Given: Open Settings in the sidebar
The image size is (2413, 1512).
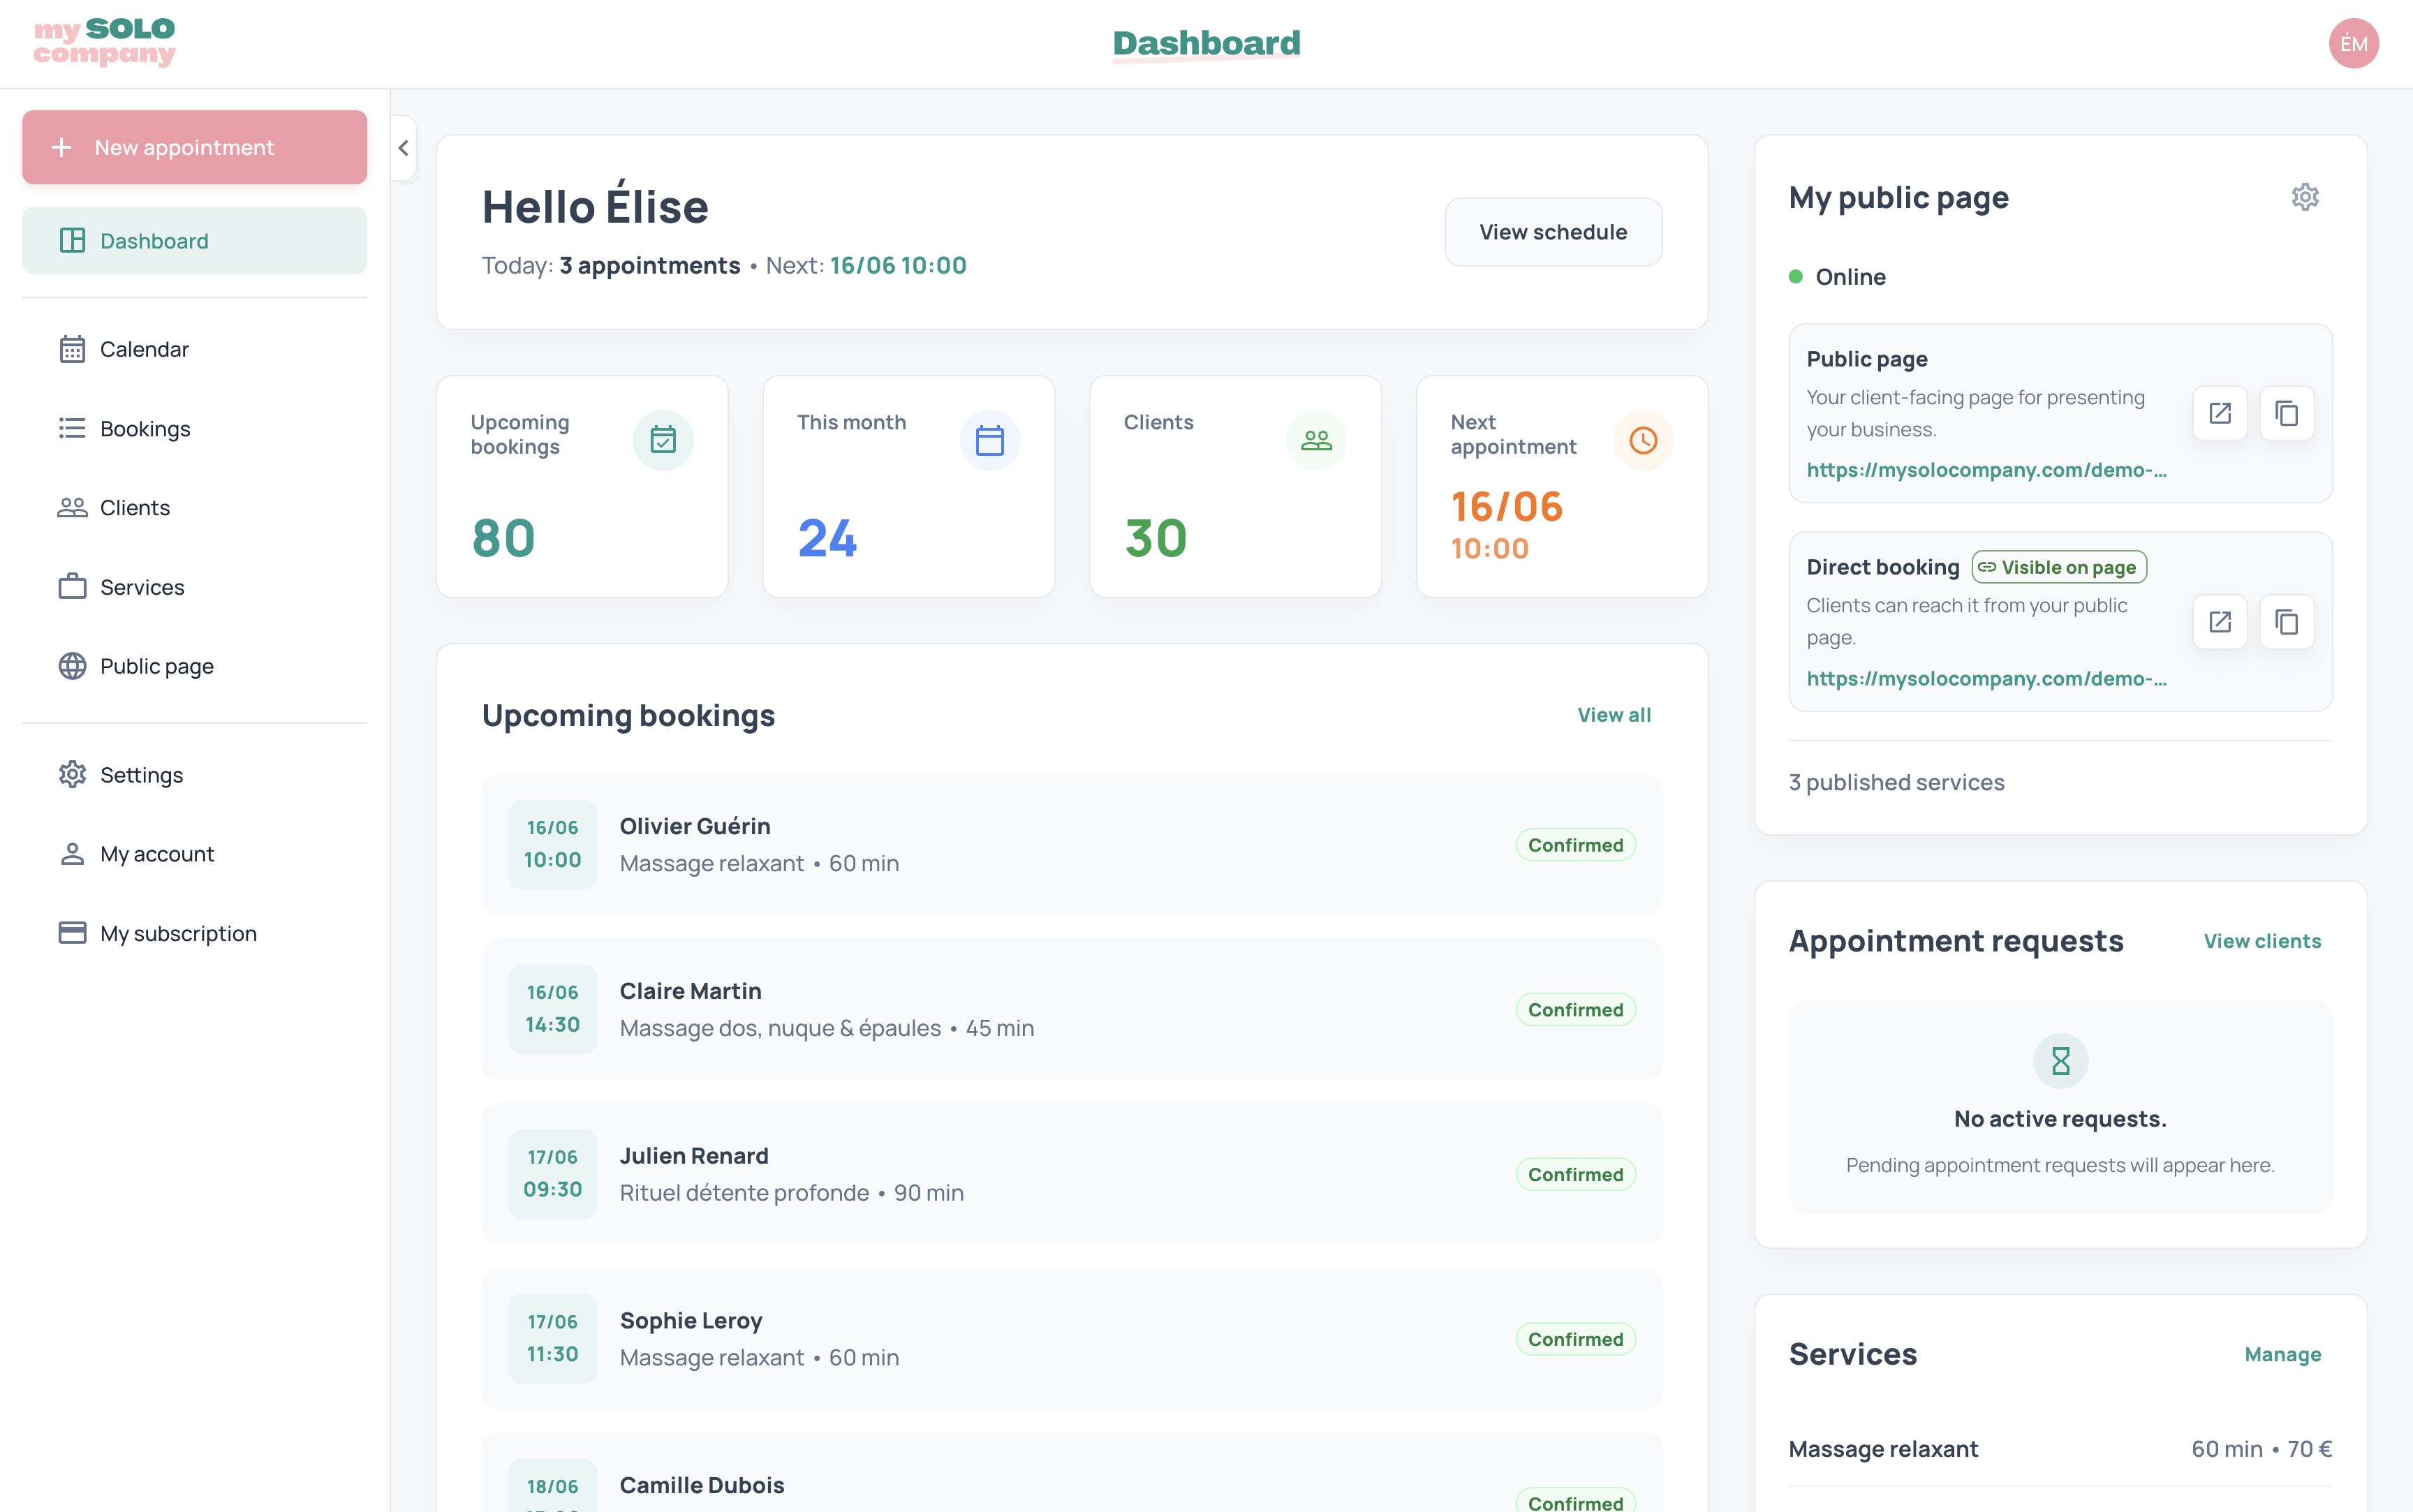Looking at the screenshot, I should [x=194, y=775].
